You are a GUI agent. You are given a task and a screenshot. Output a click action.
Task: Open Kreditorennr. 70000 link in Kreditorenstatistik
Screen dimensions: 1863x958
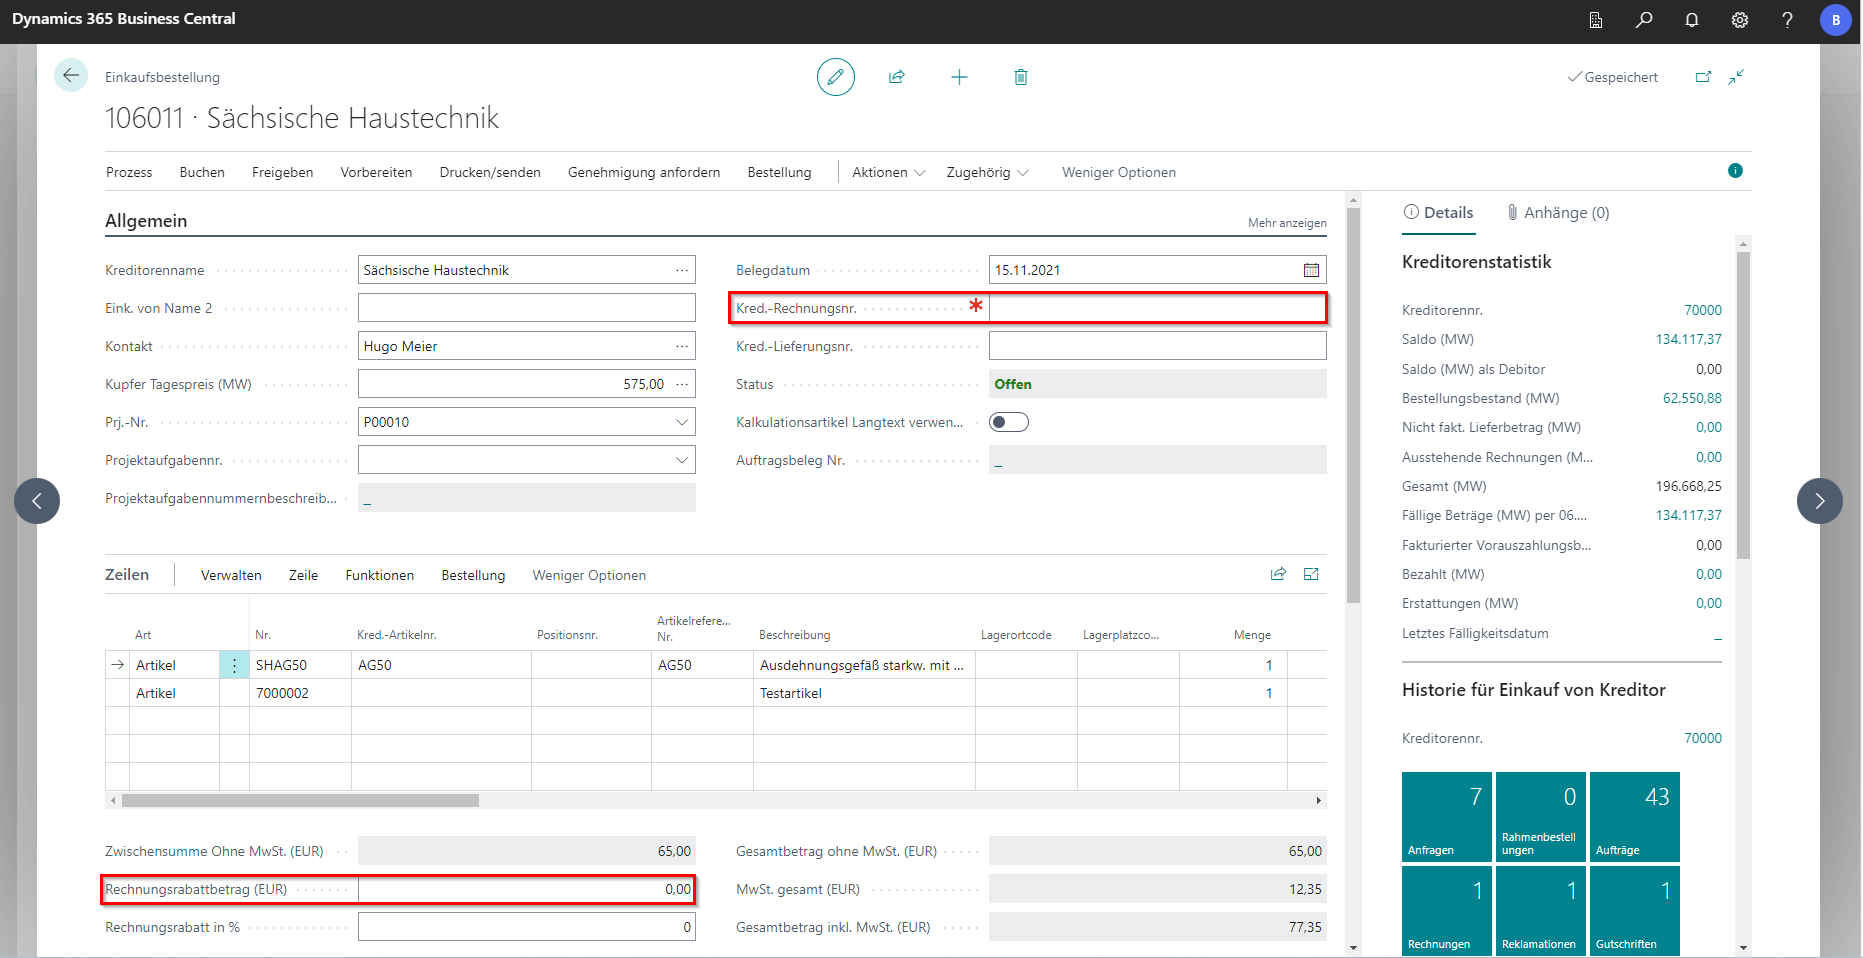[1702, 310]
